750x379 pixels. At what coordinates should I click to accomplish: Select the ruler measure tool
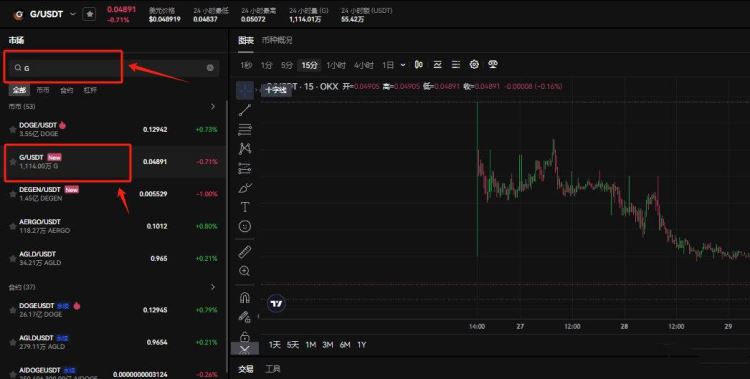point(245,252)
